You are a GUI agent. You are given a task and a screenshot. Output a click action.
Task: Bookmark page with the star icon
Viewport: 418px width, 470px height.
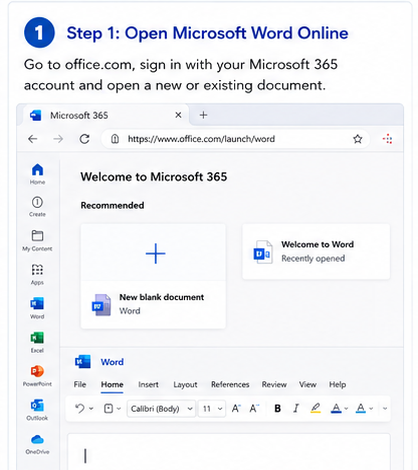[358, 139]
